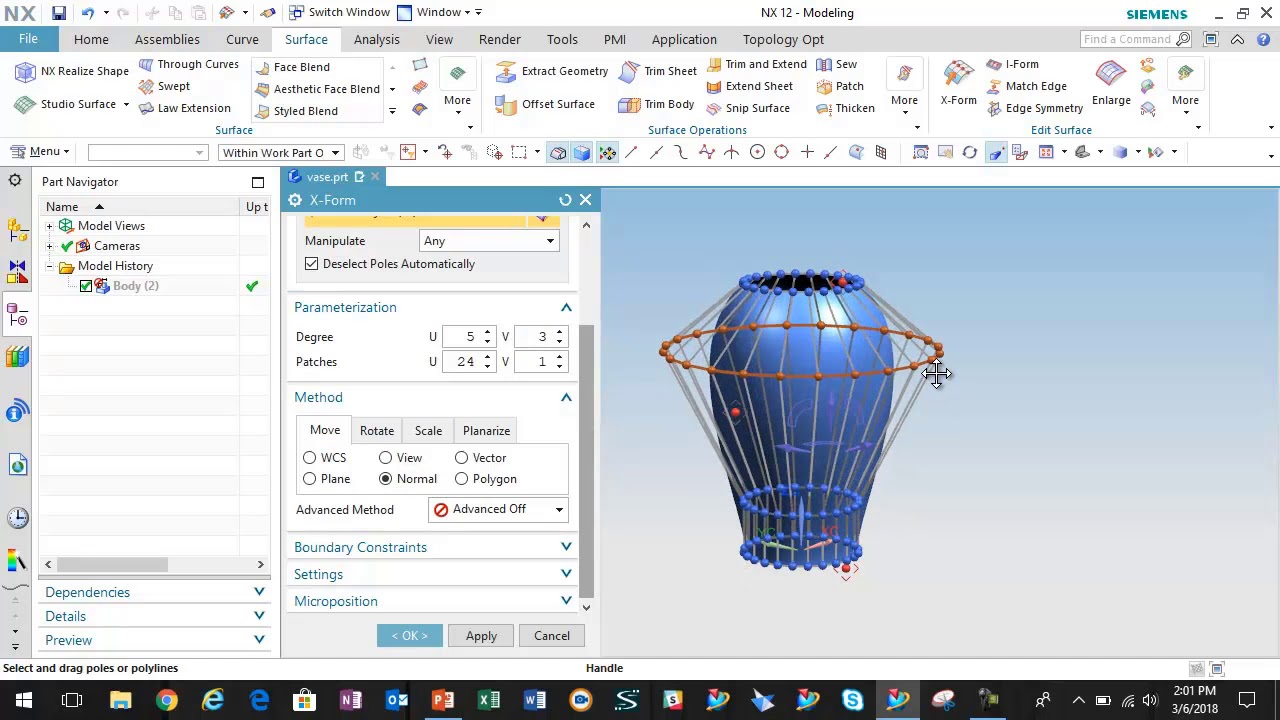Switch to the Home ribbon tab
1280x720 pixels.
coord(91,39)
